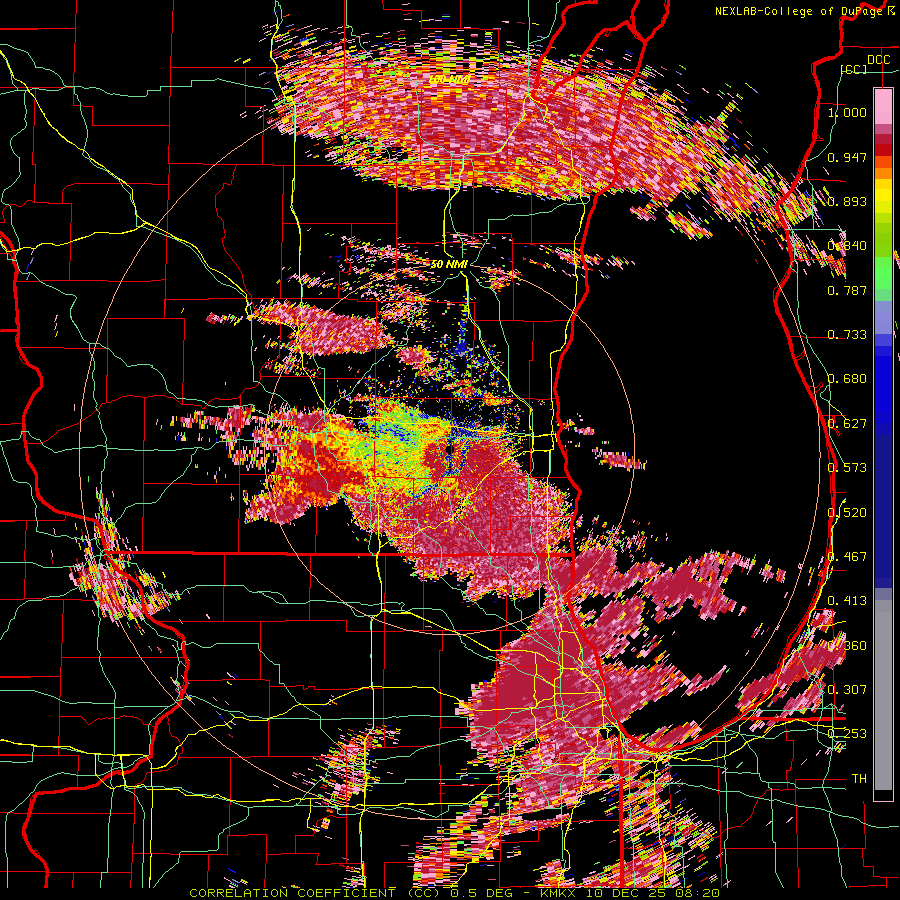Screen dimensions: 900x900
Task: Click the 0.520 colorbar value label
Action: (x=847, y=512)
